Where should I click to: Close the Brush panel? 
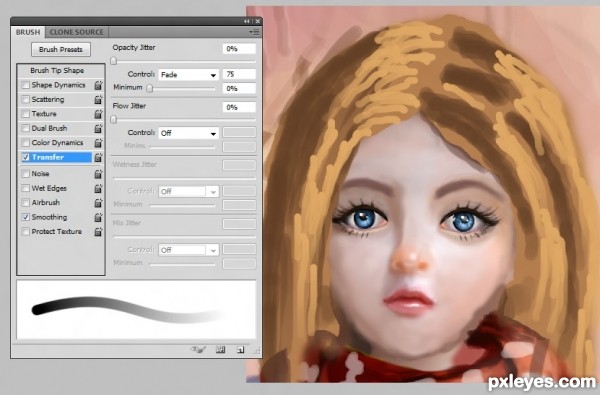tap(258, 21)
